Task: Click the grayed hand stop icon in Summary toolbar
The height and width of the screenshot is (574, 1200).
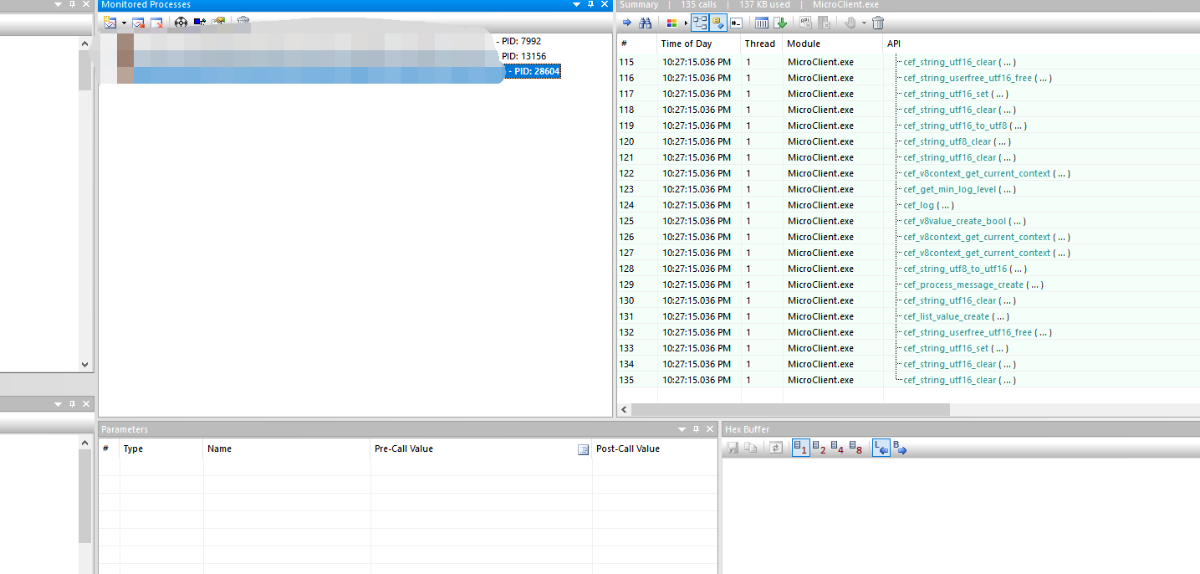Action: [849, 22]
